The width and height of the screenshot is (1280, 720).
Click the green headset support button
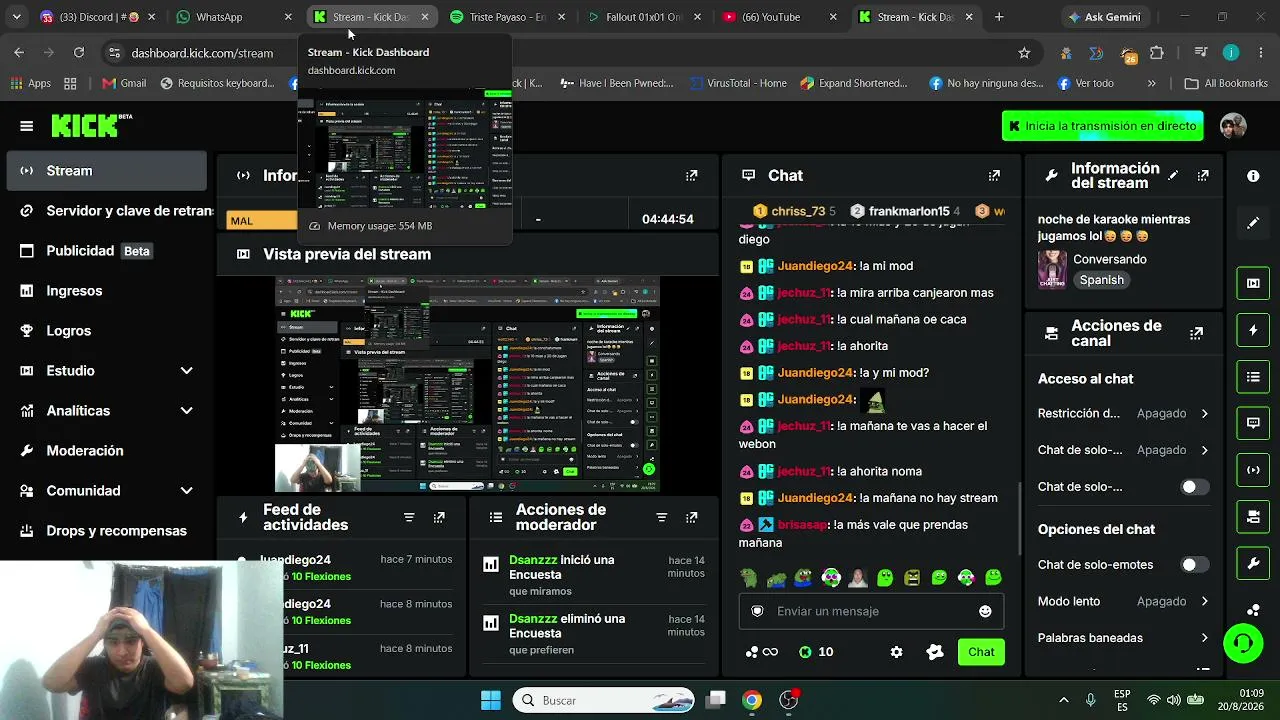coord(1243,643)
